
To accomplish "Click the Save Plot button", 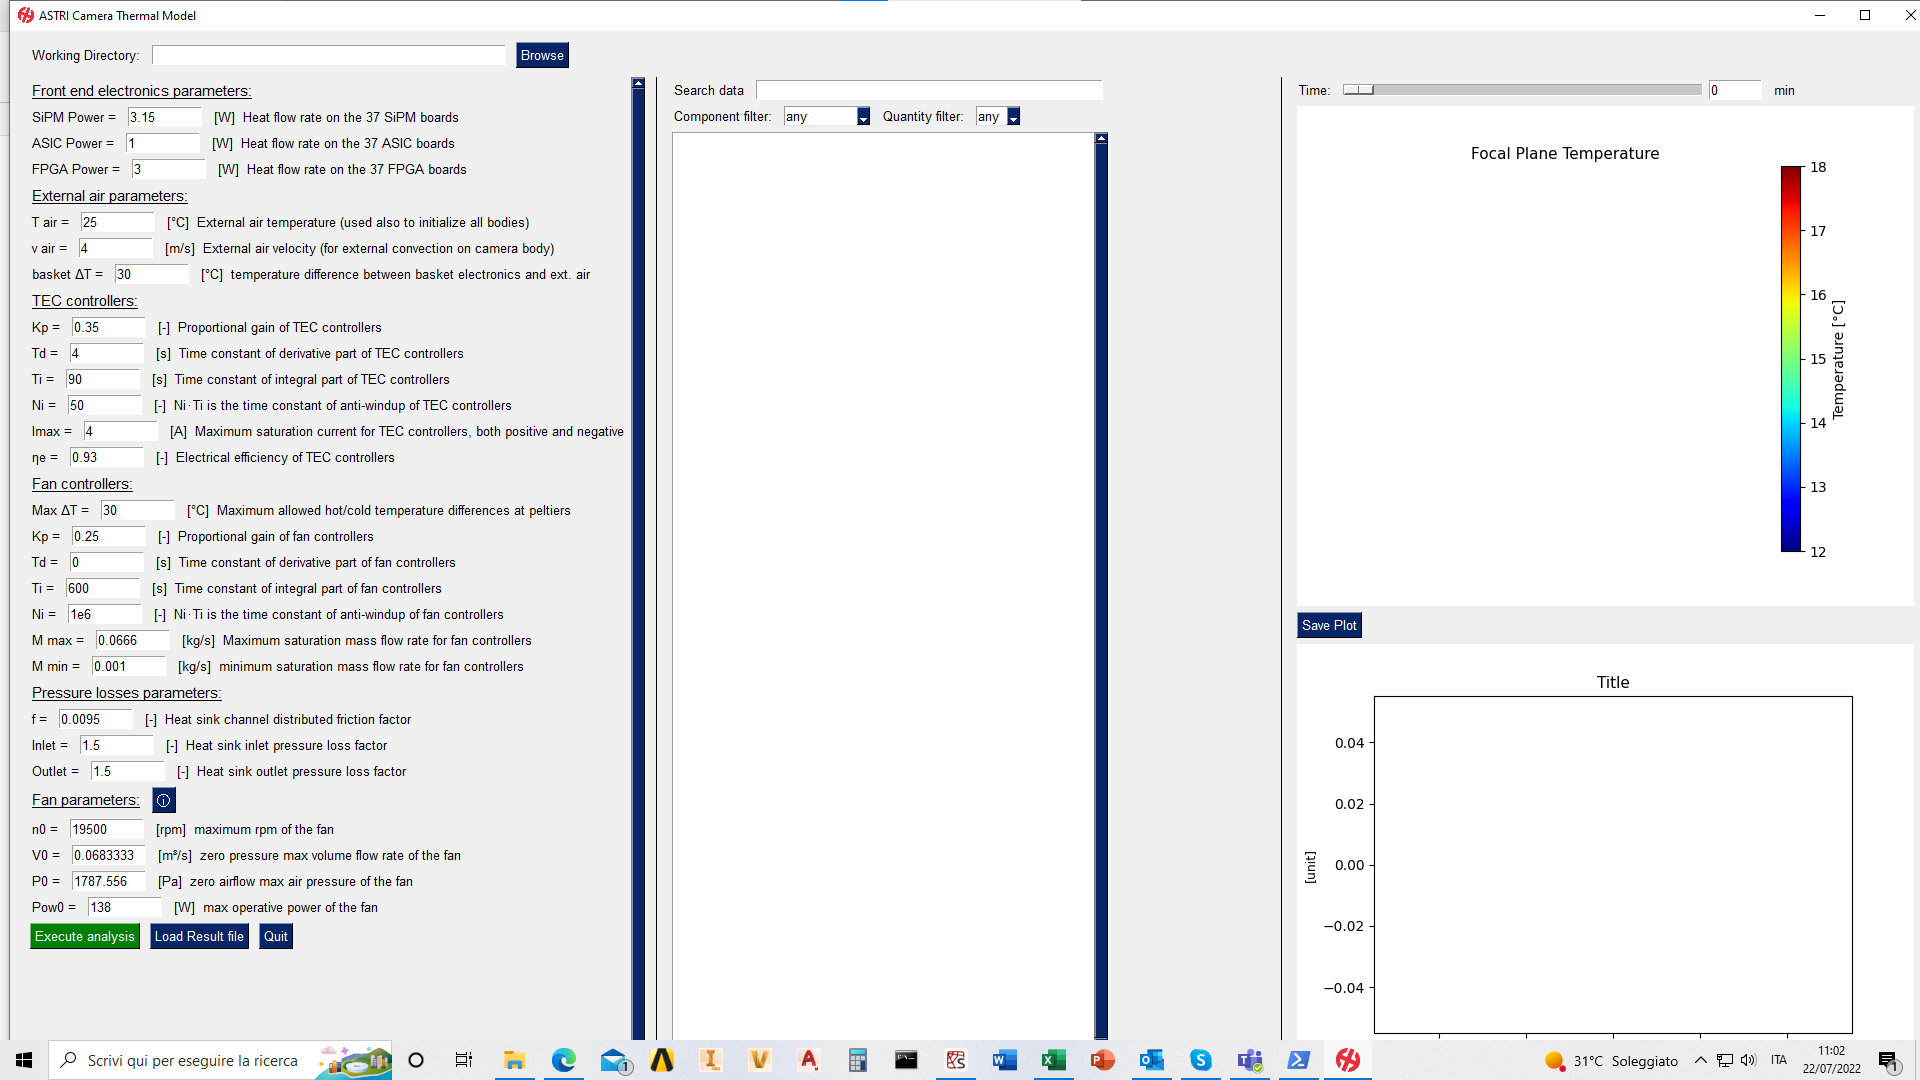I will click(x=1328, y=625).
